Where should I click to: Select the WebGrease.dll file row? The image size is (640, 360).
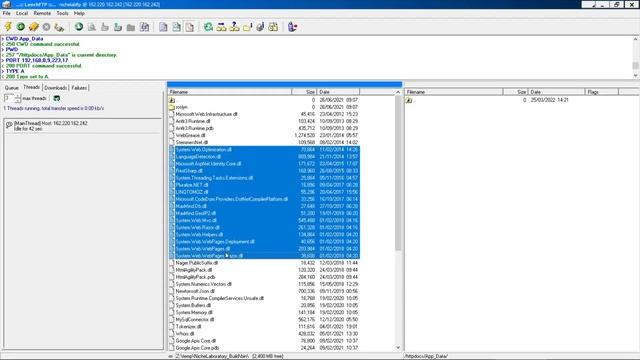[264, 135]
